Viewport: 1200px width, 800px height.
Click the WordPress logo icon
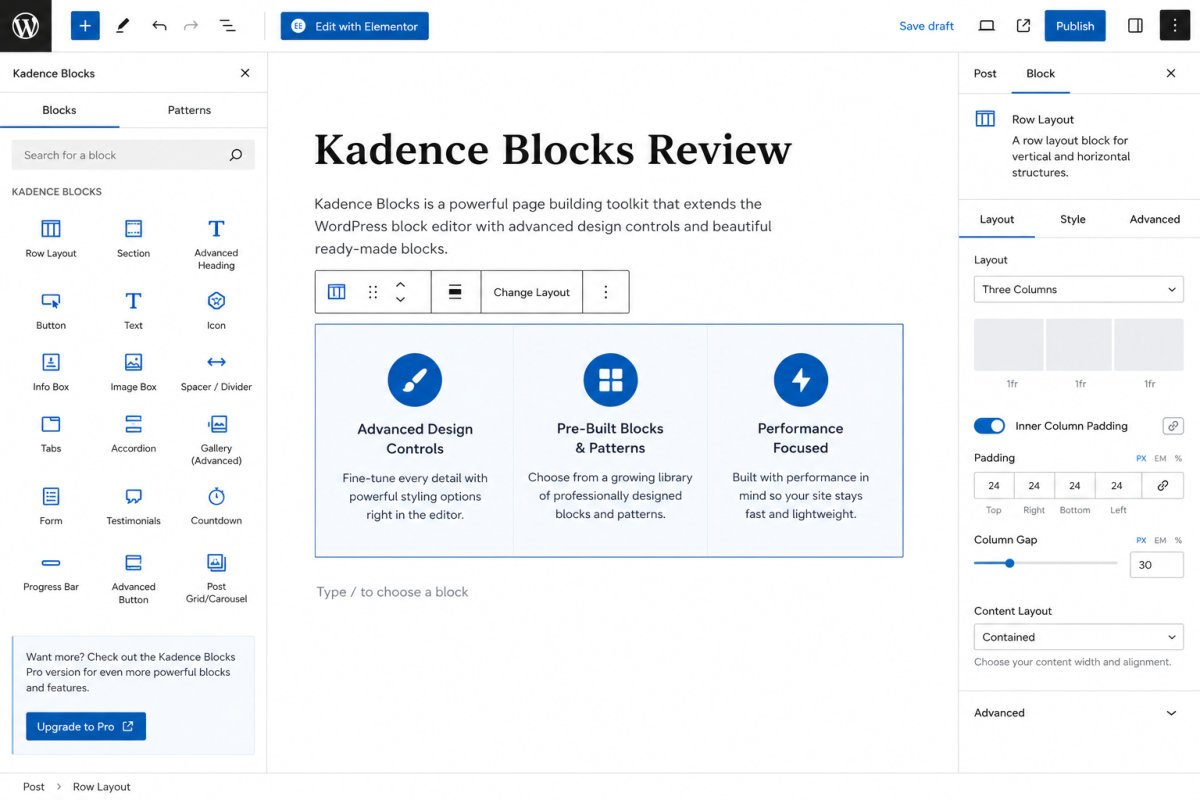[26, 26]
